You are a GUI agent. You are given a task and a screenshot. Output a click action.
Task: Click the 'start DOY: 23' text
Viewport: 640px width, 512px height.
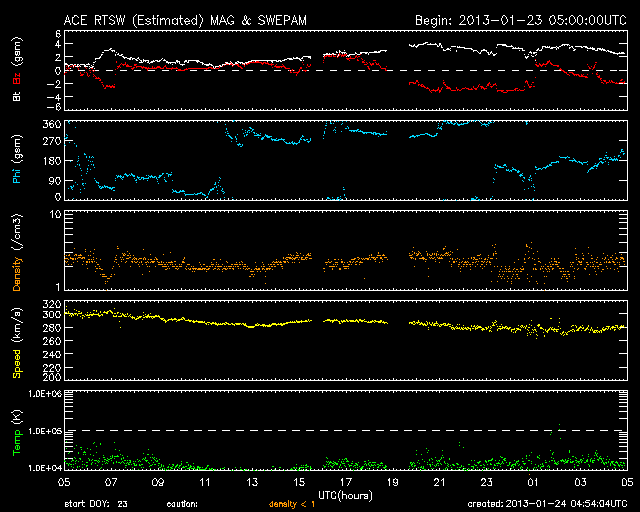pos(96,504)
